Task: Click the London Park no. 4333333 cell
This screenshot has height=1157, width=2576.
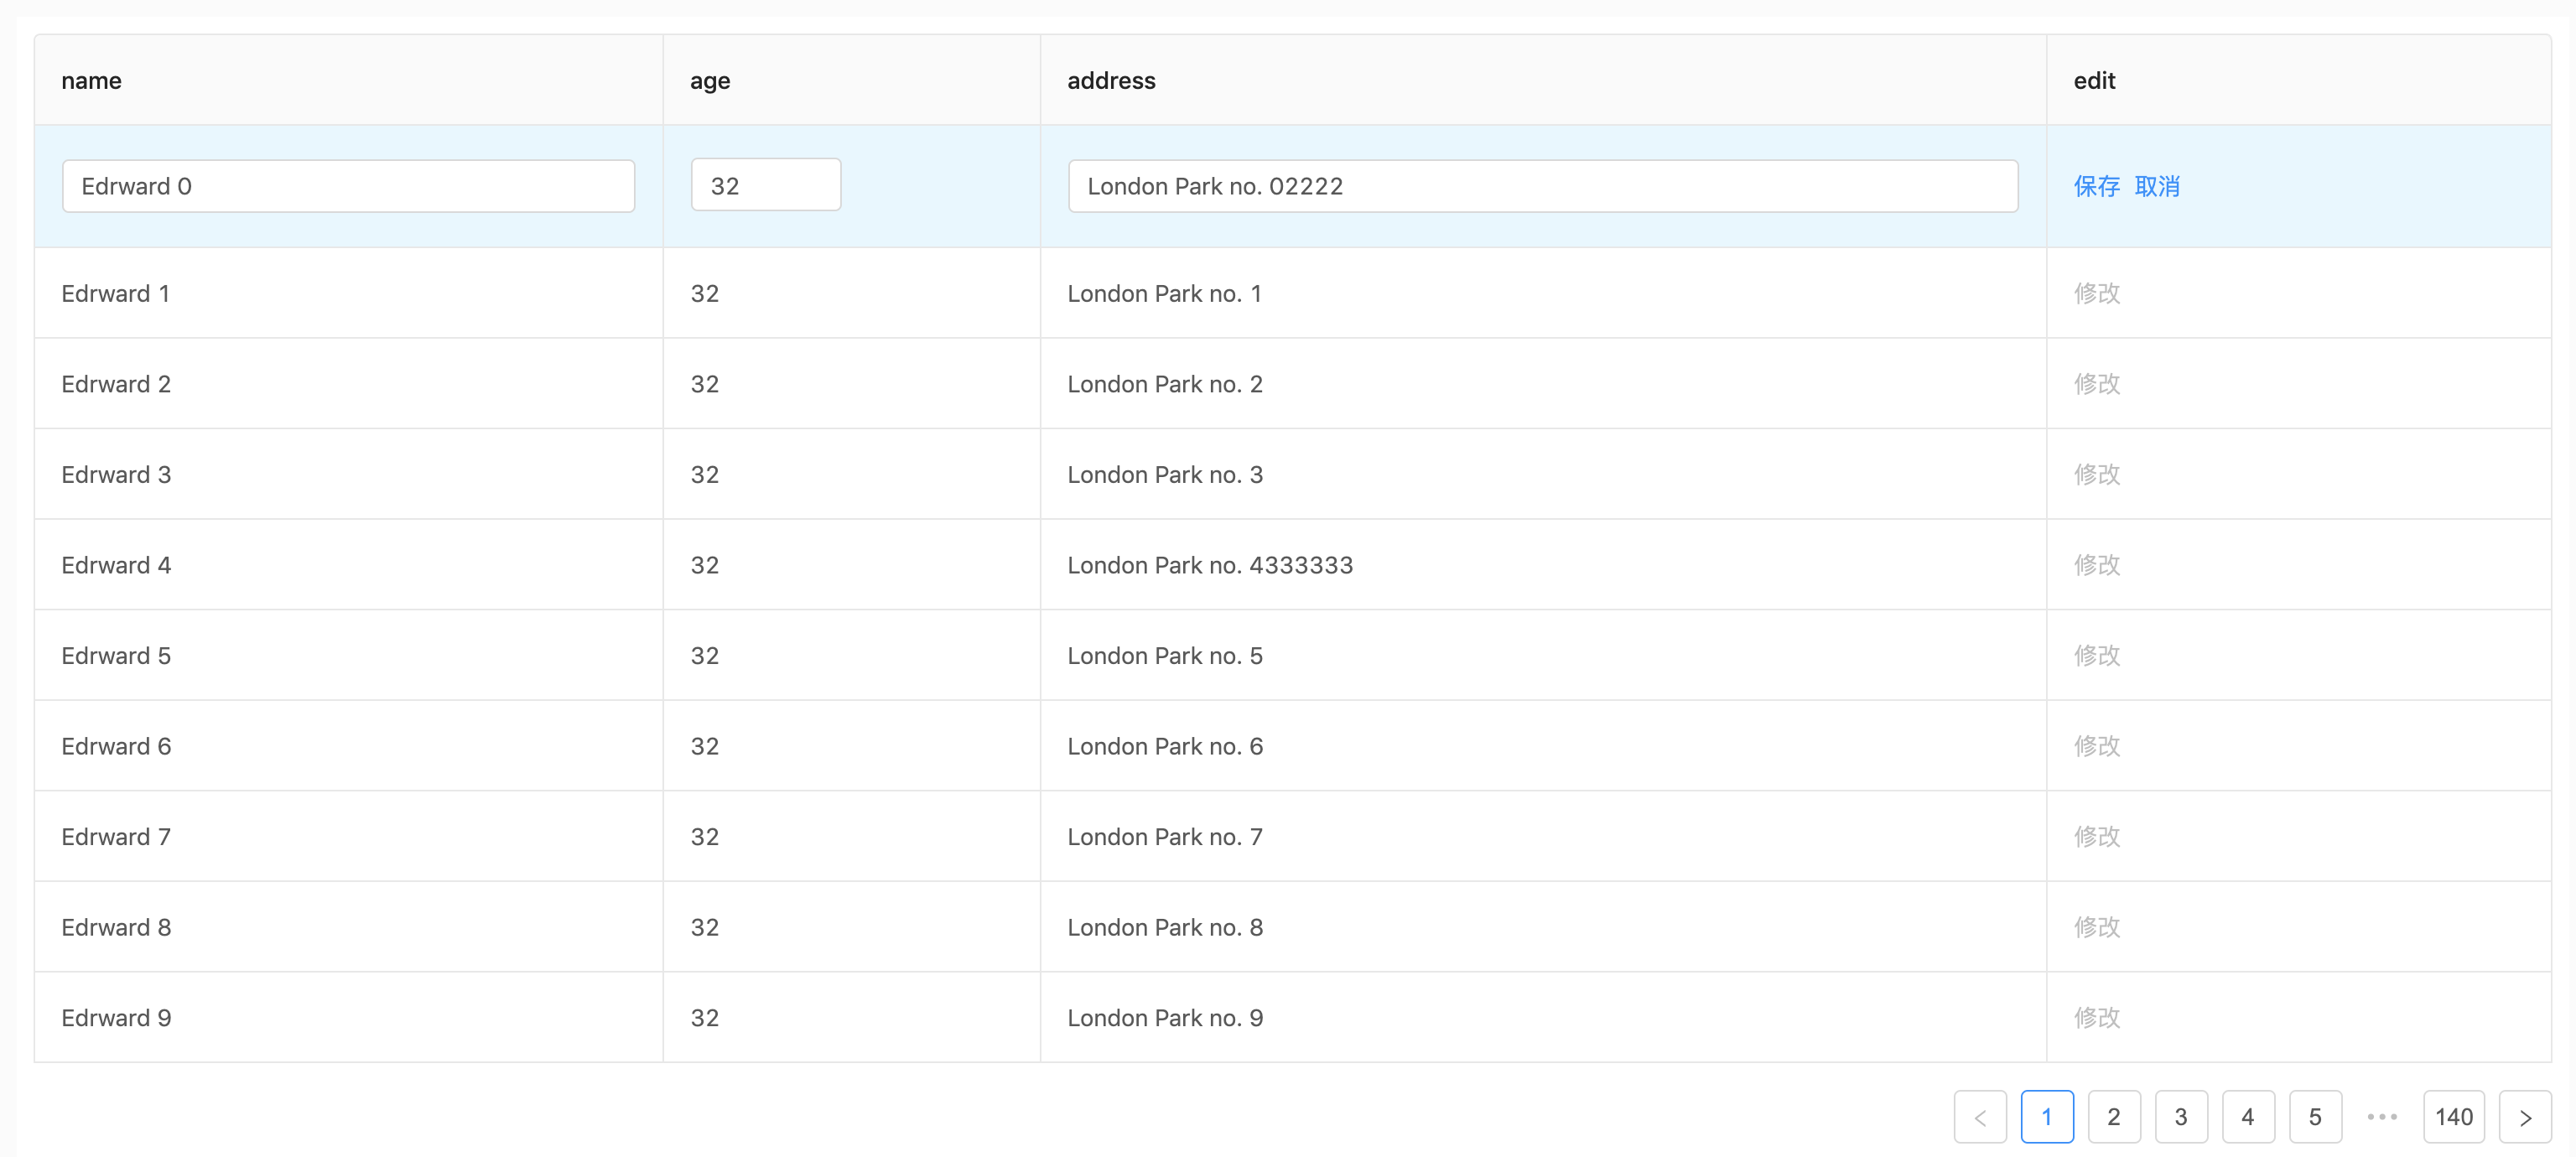Action: (1209, 565)
